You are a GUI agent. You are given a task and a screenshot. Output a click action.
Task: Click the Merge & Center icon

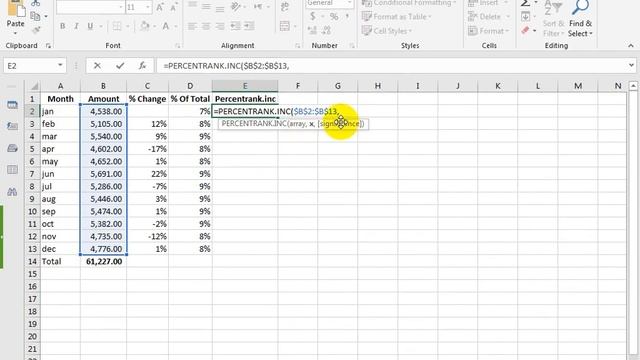tap(285, 26)
